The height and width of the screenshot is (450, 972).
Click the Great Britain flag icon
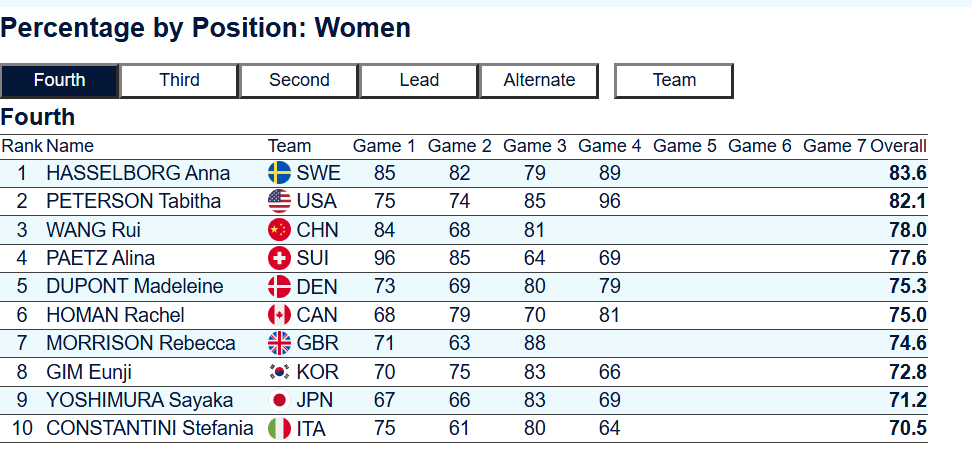(279, 343)
